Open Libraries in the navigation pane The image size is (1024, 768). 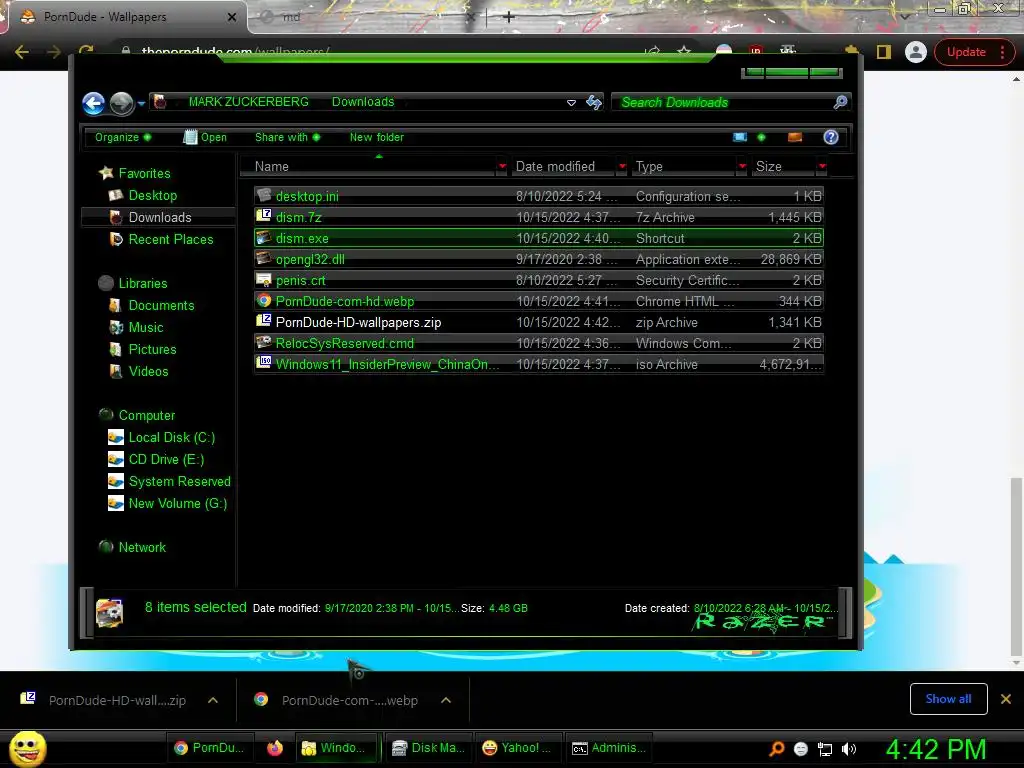point(133,283)
